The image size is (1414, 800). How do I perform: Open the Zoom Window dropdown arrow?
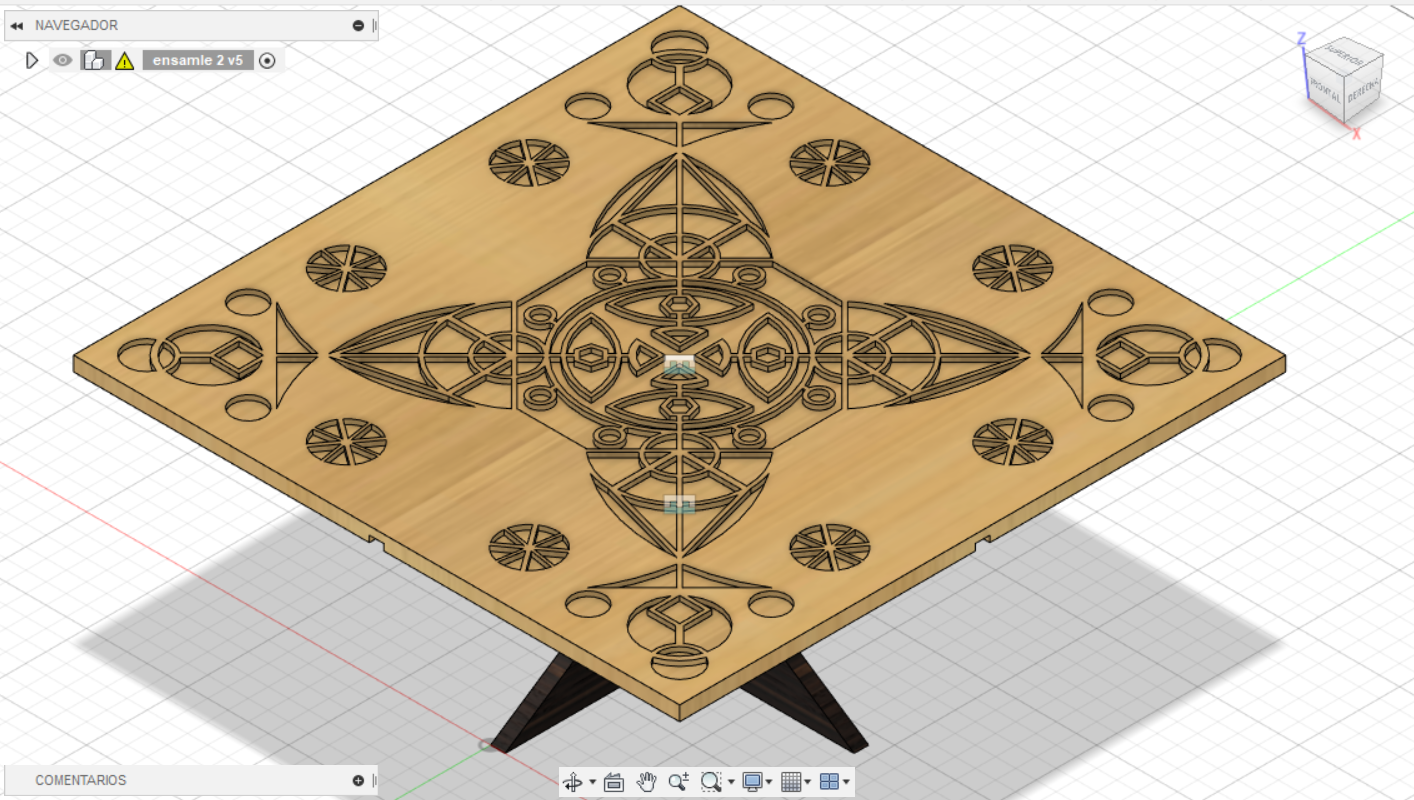click(731, 782)
